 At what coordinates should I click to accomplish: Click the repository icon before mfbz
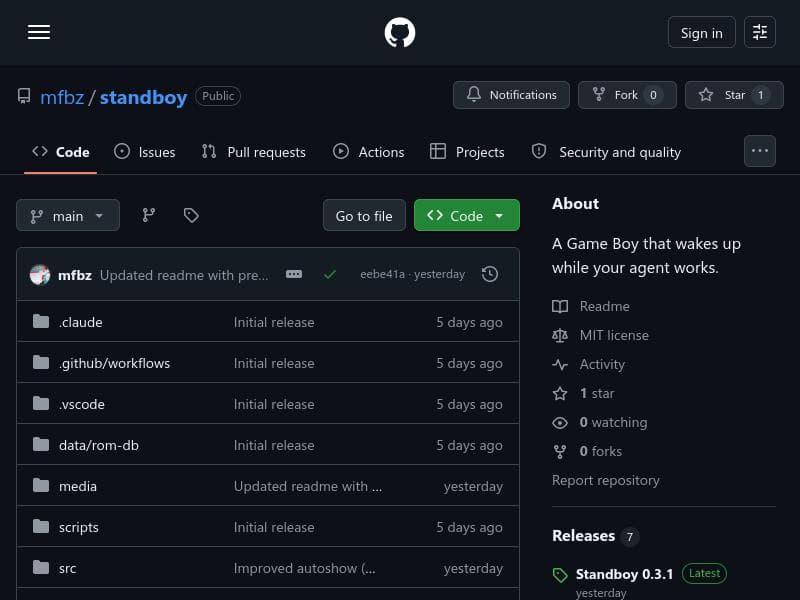tap(23, 96)
